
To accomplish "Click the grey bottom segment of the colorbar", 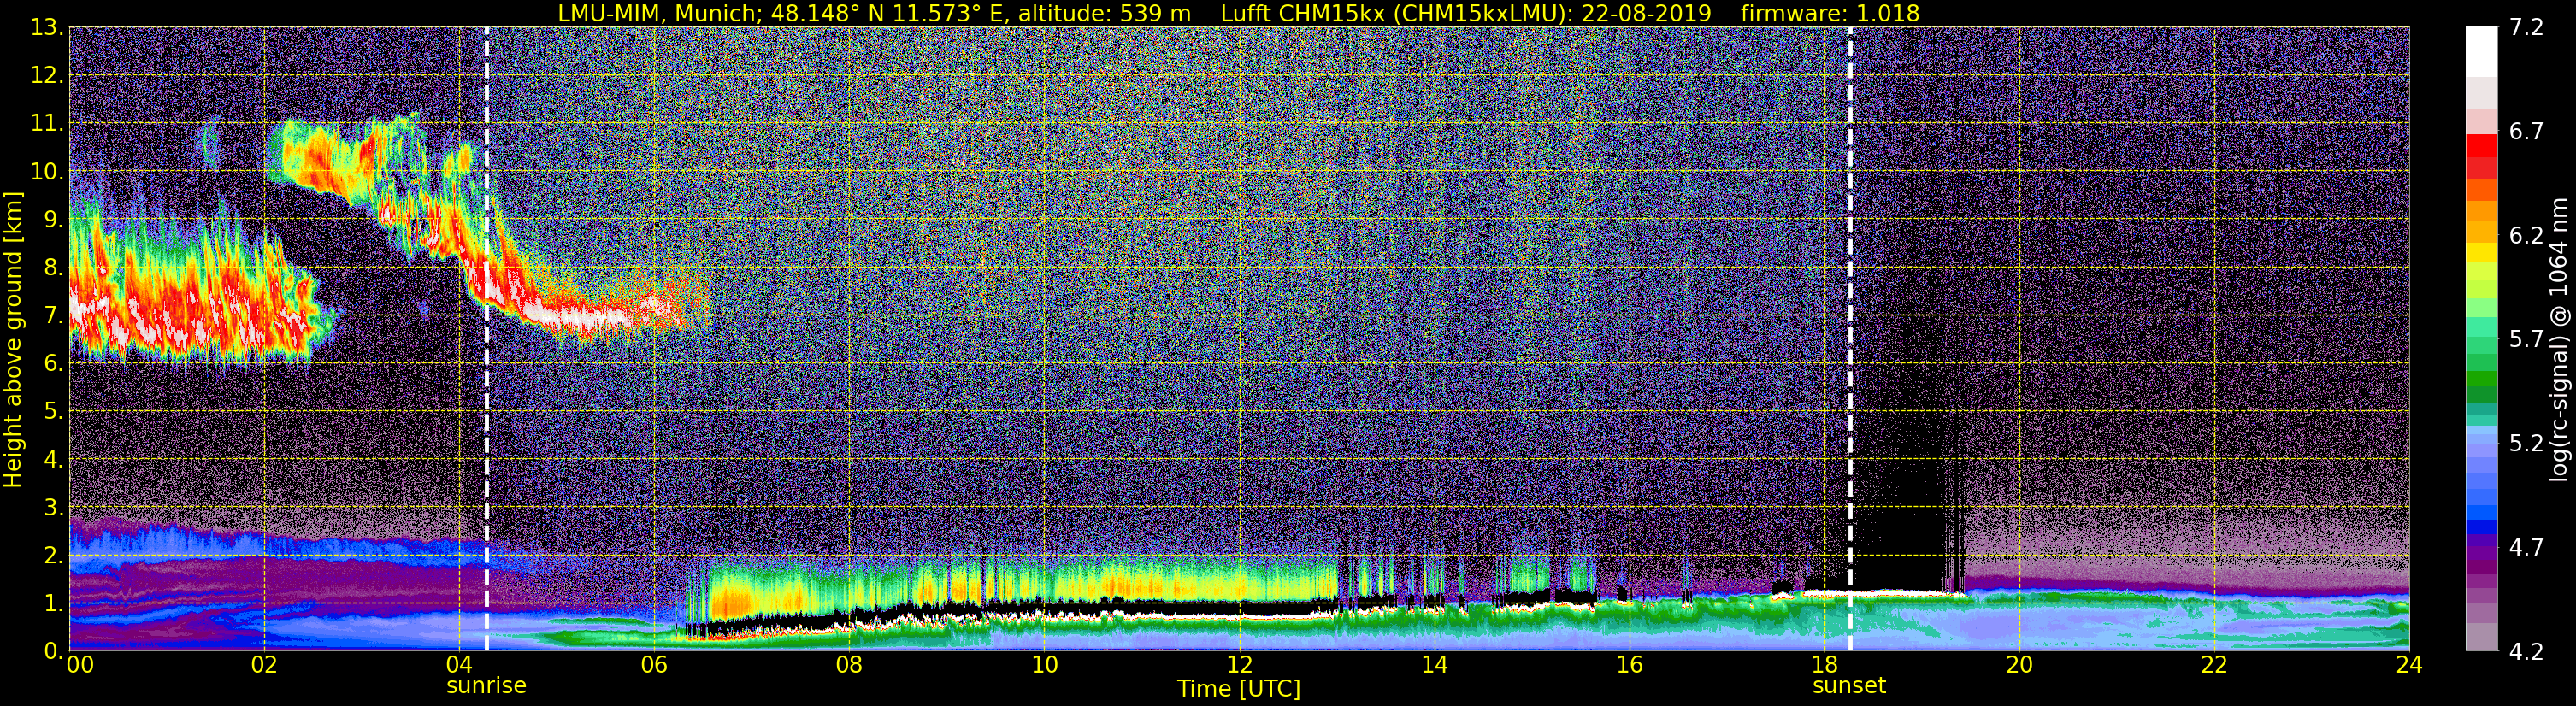I will click(2482, 636).
